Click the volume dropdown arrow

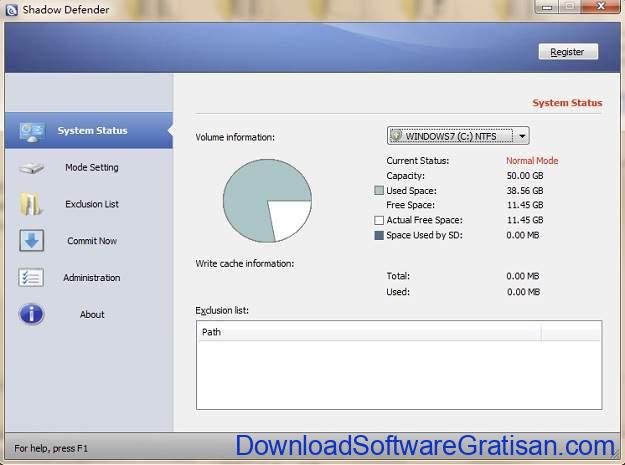(522, 136)
